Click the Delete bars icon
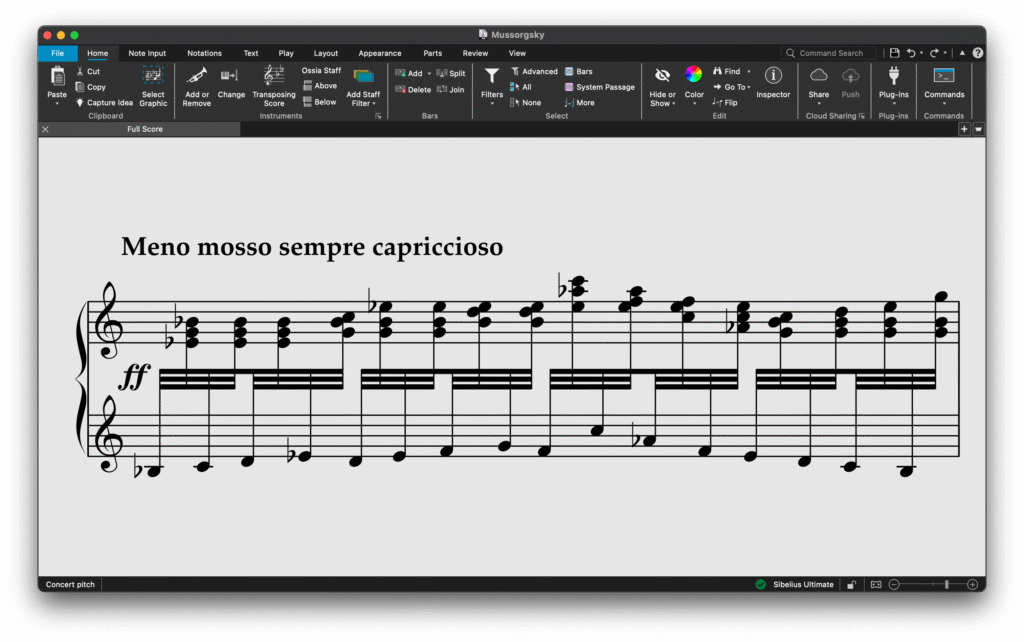This screenshot has height=642, width=1024. coord(400,89)
